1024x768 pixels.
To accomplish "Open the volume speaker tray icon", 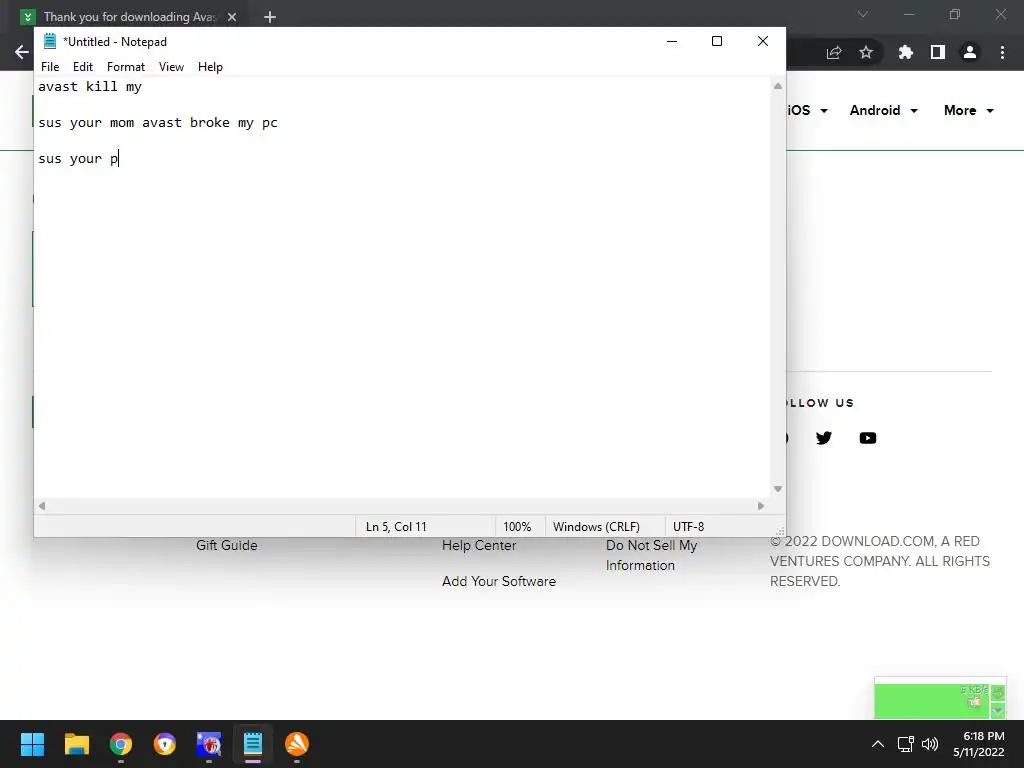I will click(930, 744).
